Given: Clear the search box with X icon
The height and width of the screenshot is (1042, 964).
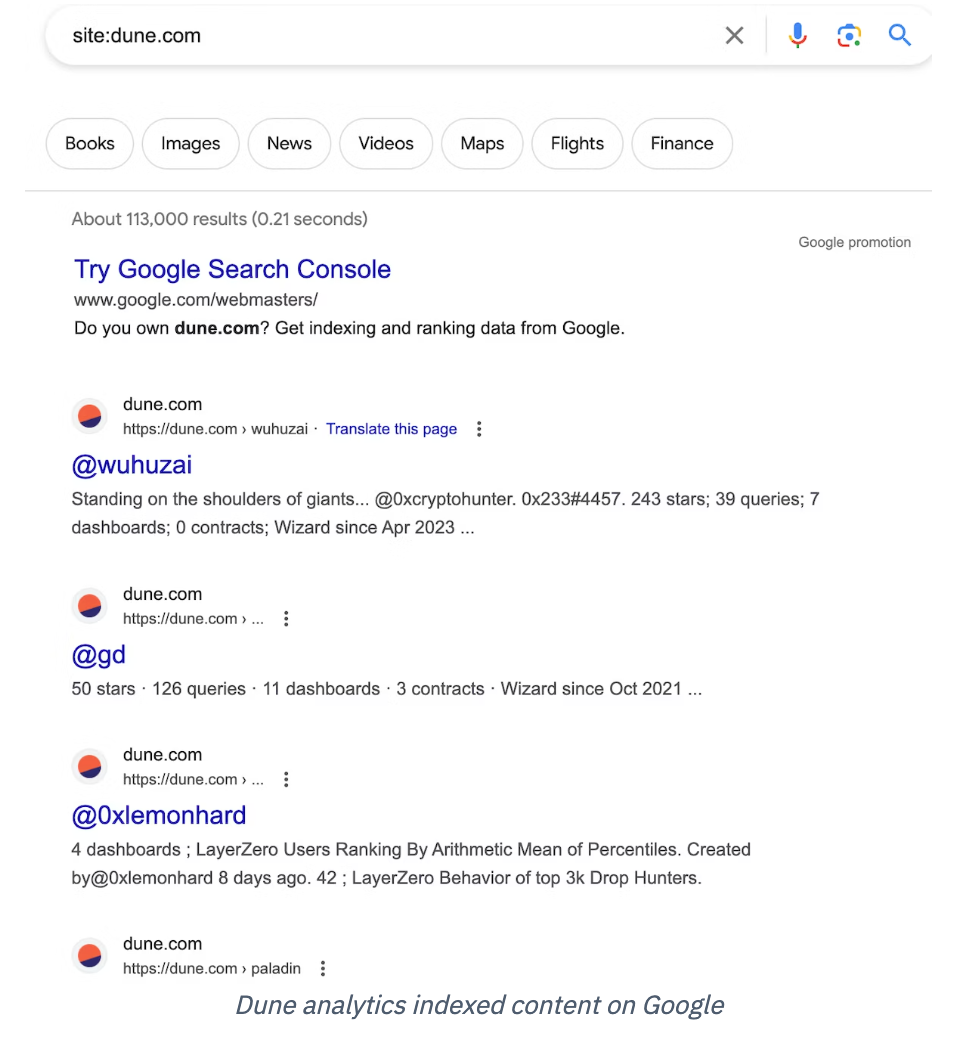Looking at the screenshot, I should [734, 35].
